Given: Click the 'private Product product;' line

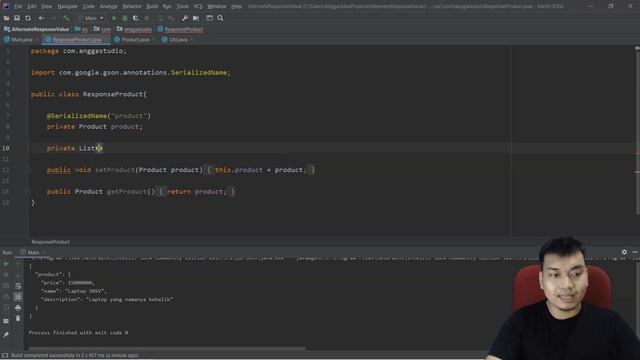Looking at the screenshot, I should tap(95, 127).
